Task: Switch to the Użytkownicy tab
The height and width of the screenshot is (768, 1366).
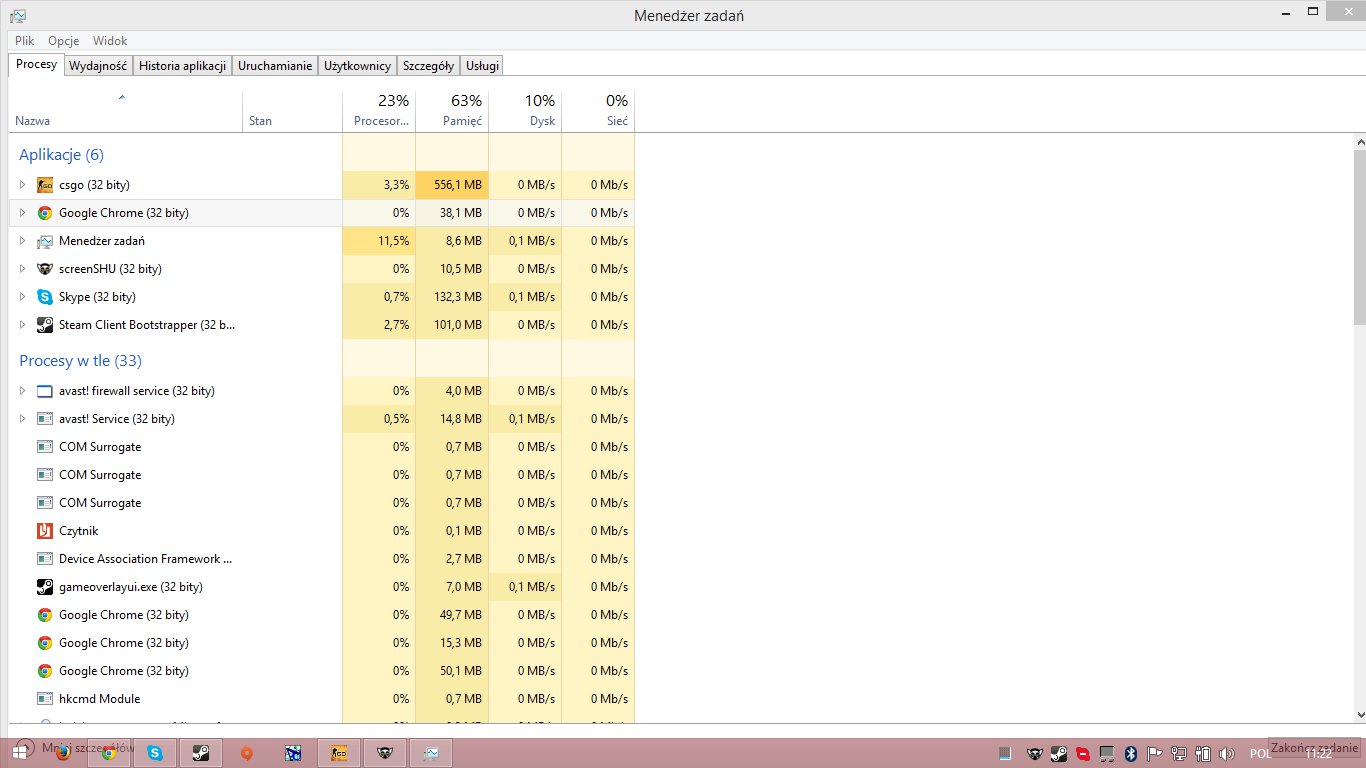Action: (x=357, y=66)
